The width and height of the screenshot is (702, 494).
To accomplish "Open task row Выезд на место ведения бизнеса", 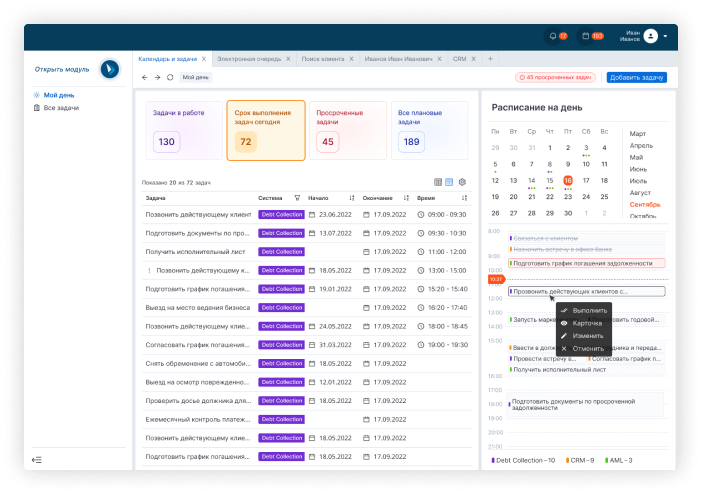I will (x=307, y=308).
